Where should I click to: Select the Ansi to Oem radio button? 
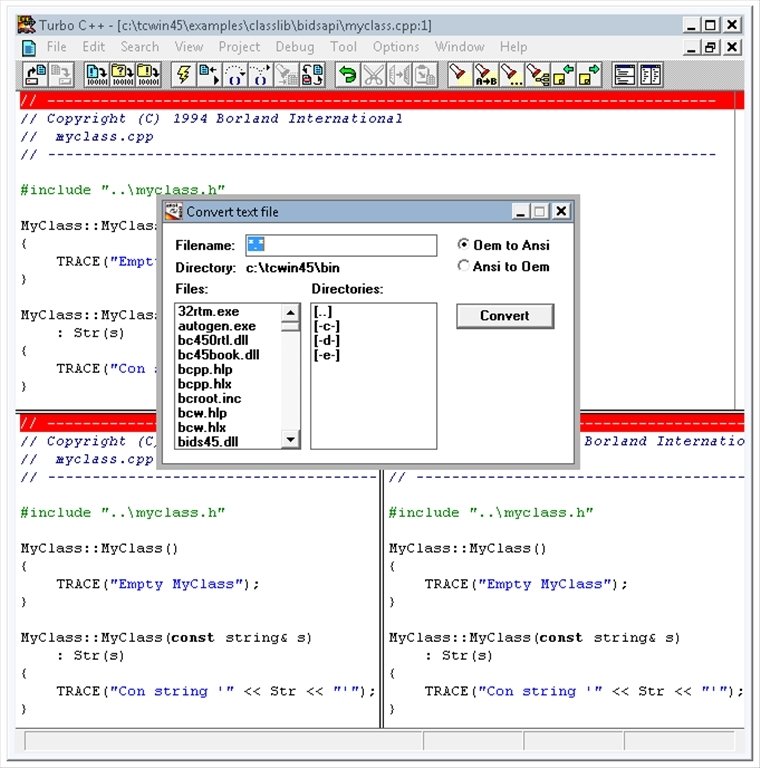click(463, 265)
